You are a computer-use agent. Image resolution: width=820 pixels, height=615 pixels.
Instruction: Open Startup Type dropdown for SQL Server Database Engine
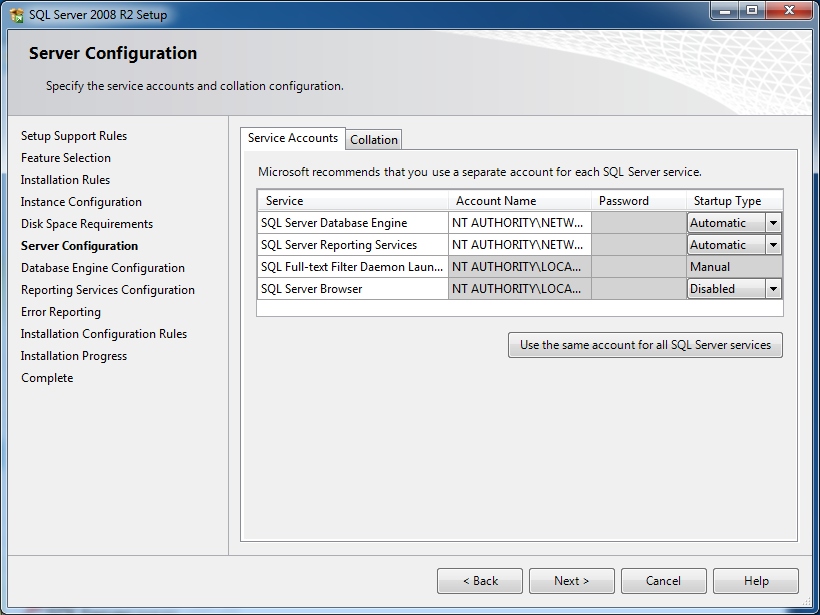coord(775,222)
